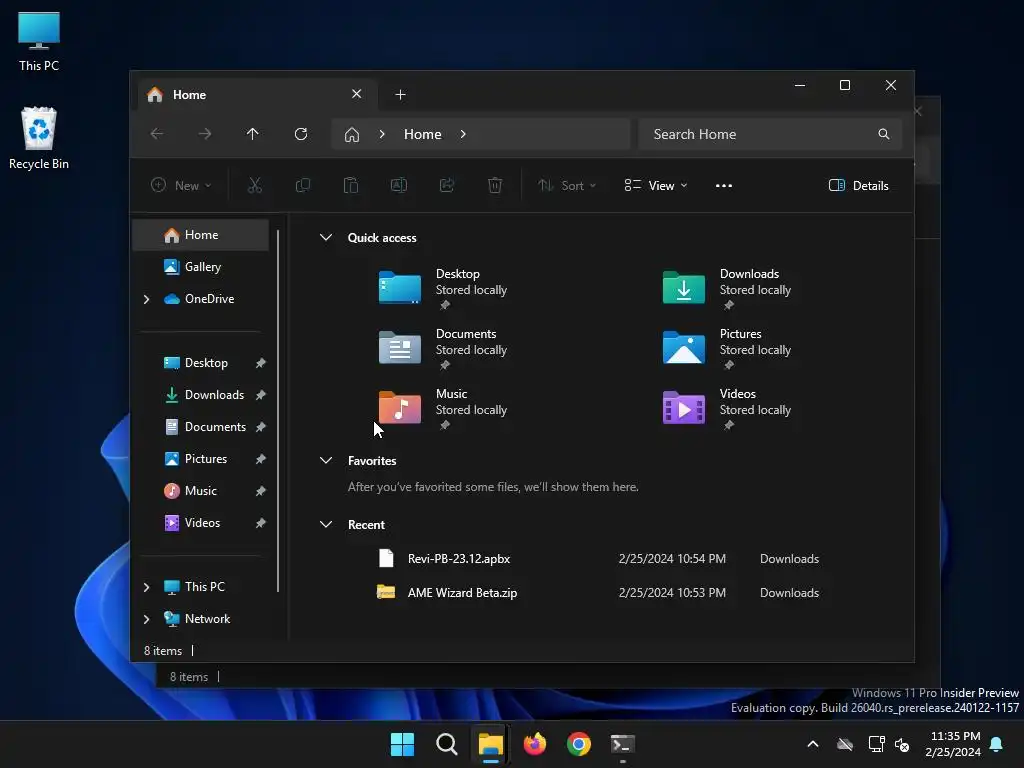This screenshot has width=1024, height=768.
Task: Open the Sort dropdown menu
Action: point(567,185)
